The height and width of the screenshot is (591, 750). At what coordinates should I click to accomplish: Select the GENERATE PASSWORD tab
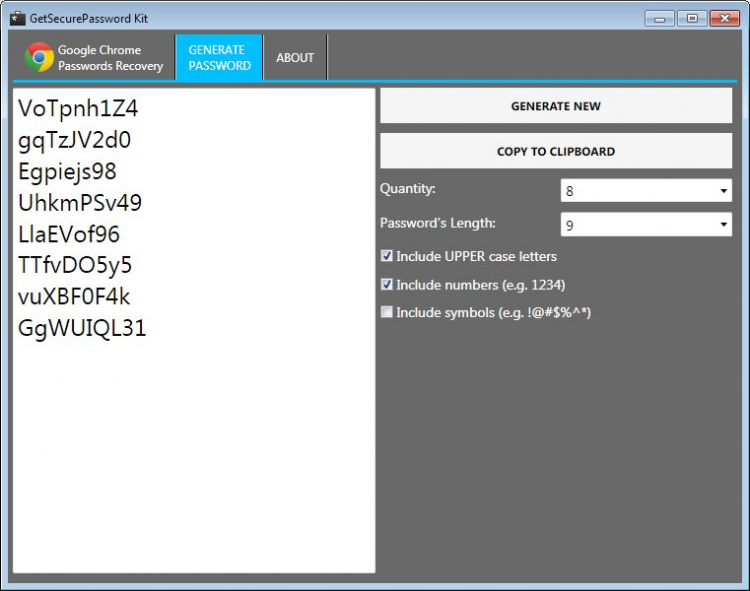tap(219, 57)
